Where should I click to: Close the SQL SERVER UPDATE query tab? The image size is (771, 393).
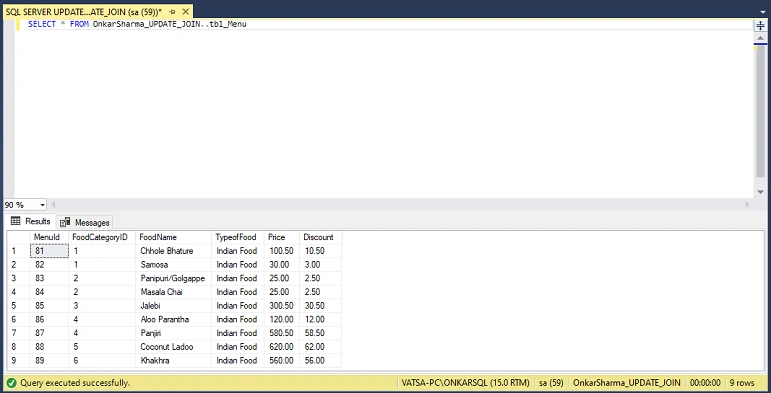pyautogui.click(x=185, y=12)
